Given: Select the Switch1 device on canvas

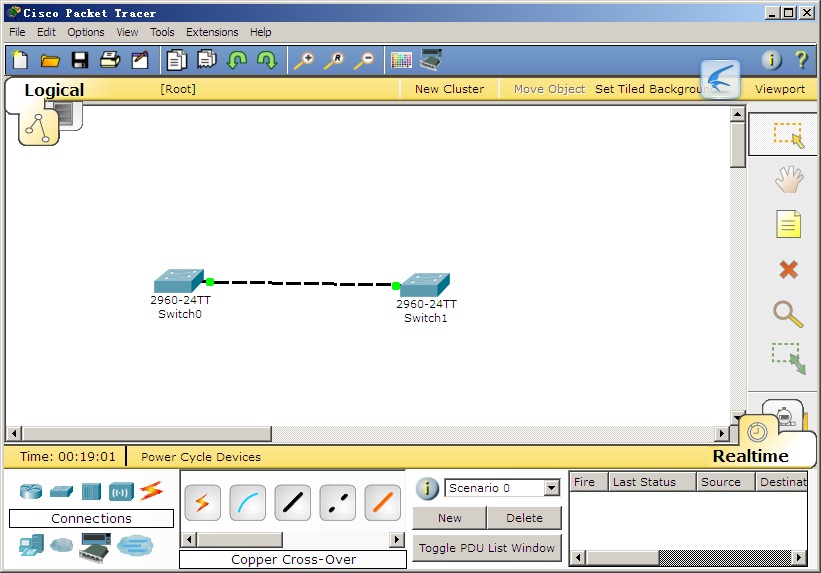Looking at the screenshot, I should pyautogui.click(x=425, y=285).
